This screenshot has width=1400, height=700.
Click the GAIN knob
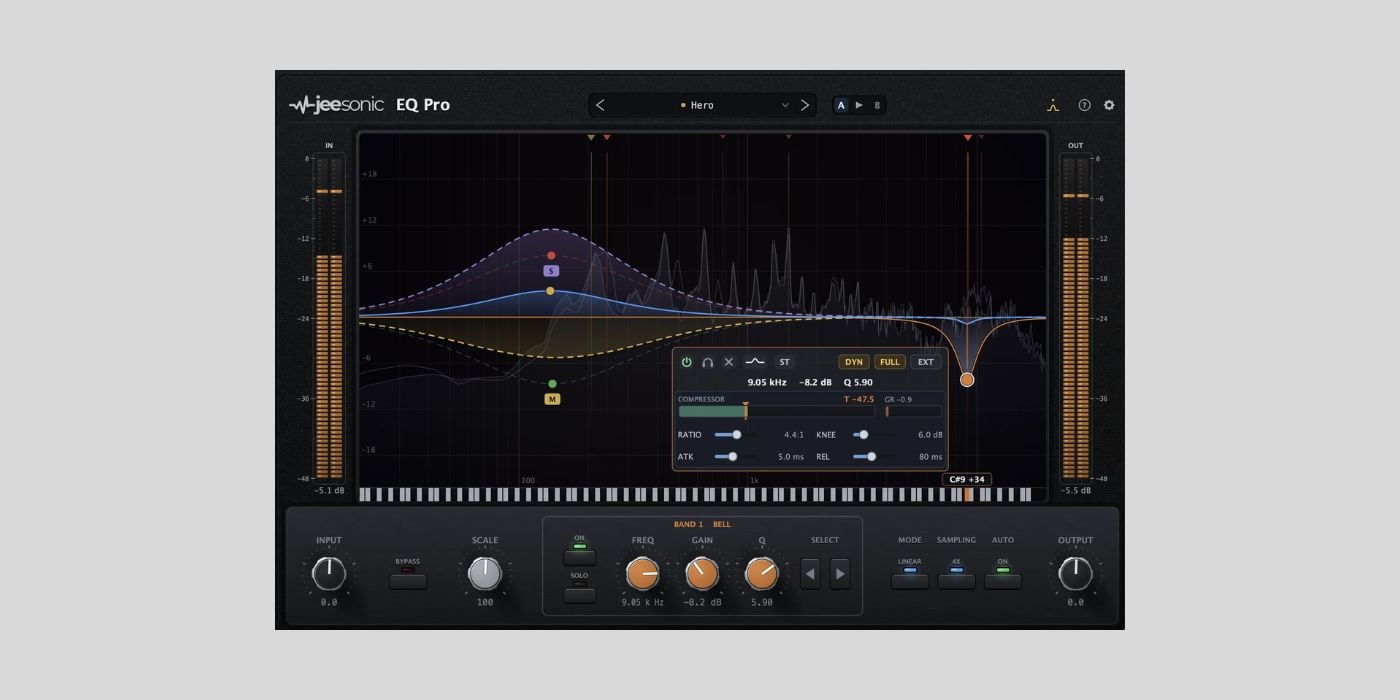click(x=702, y=574)
